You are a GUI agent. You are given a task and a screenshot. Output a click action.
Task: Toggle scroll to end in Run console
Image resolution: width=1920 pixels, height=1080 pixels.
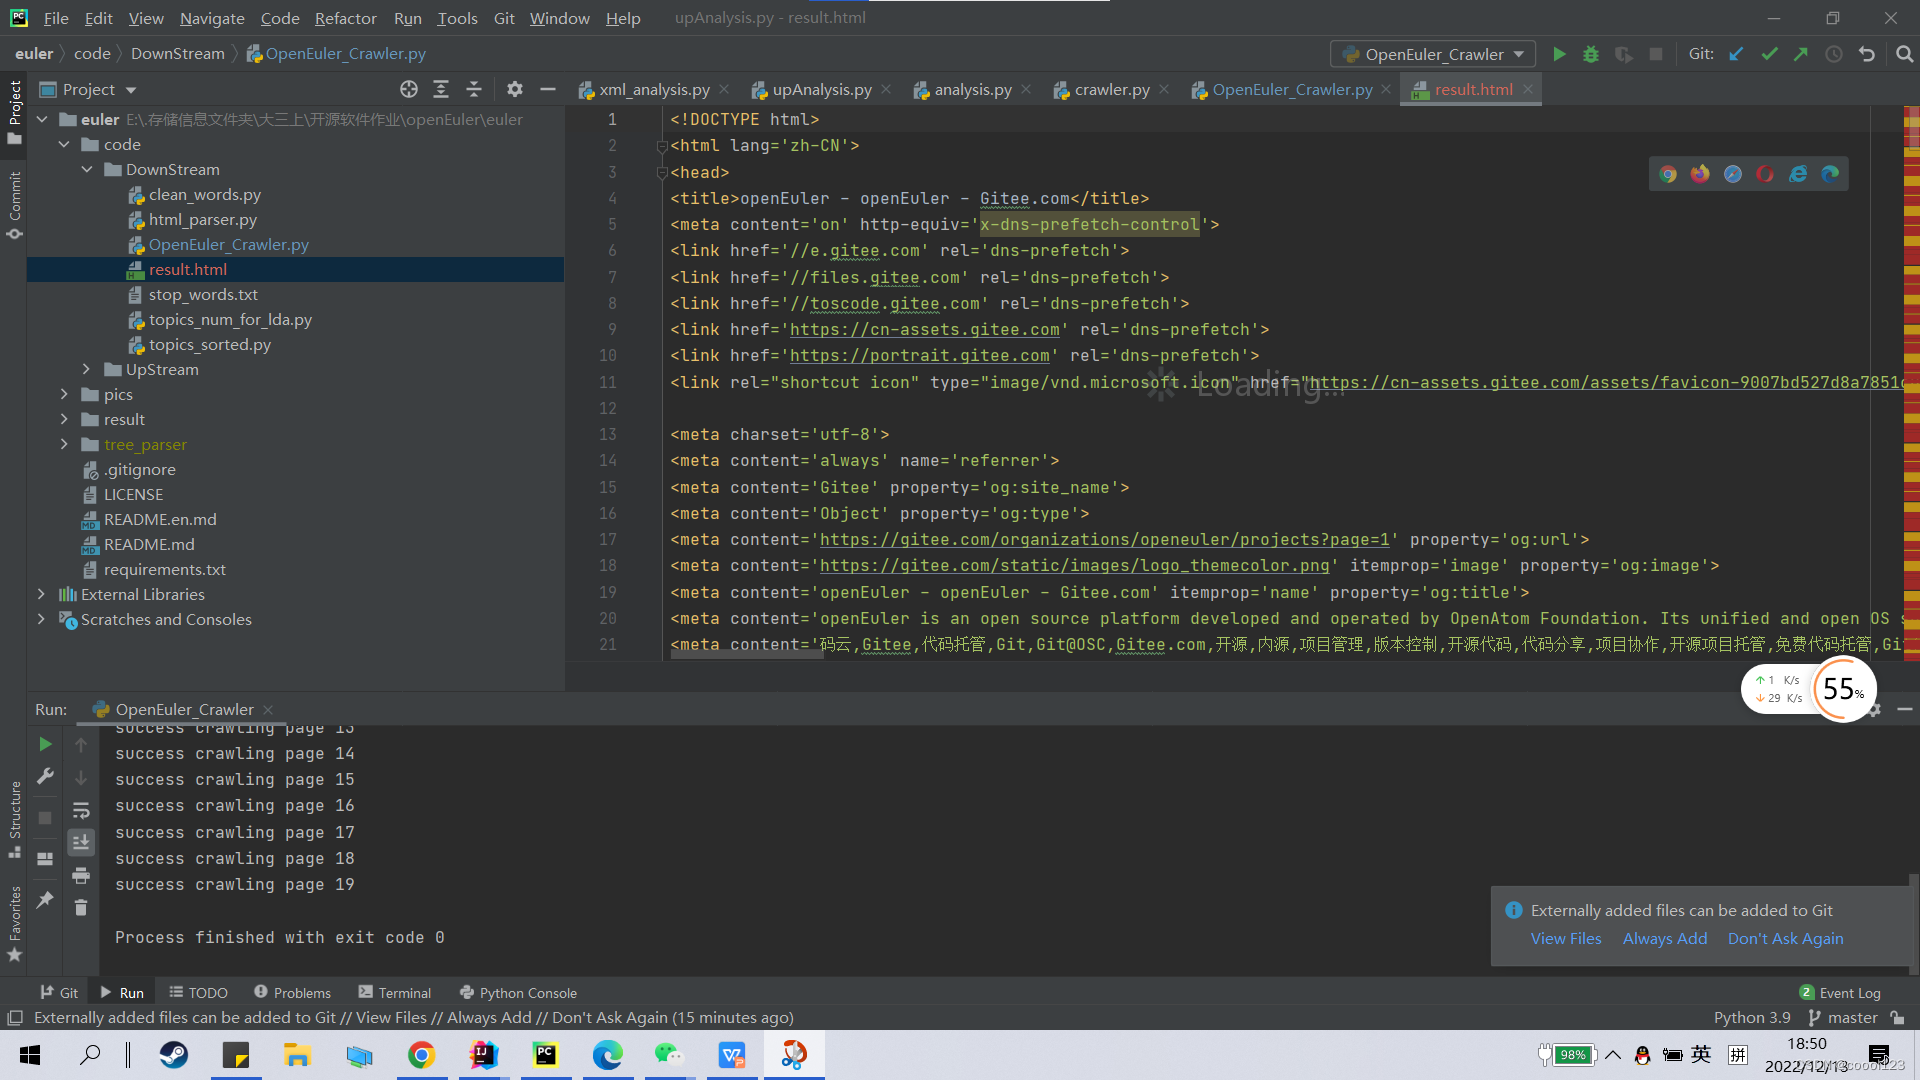click(81, 843)
